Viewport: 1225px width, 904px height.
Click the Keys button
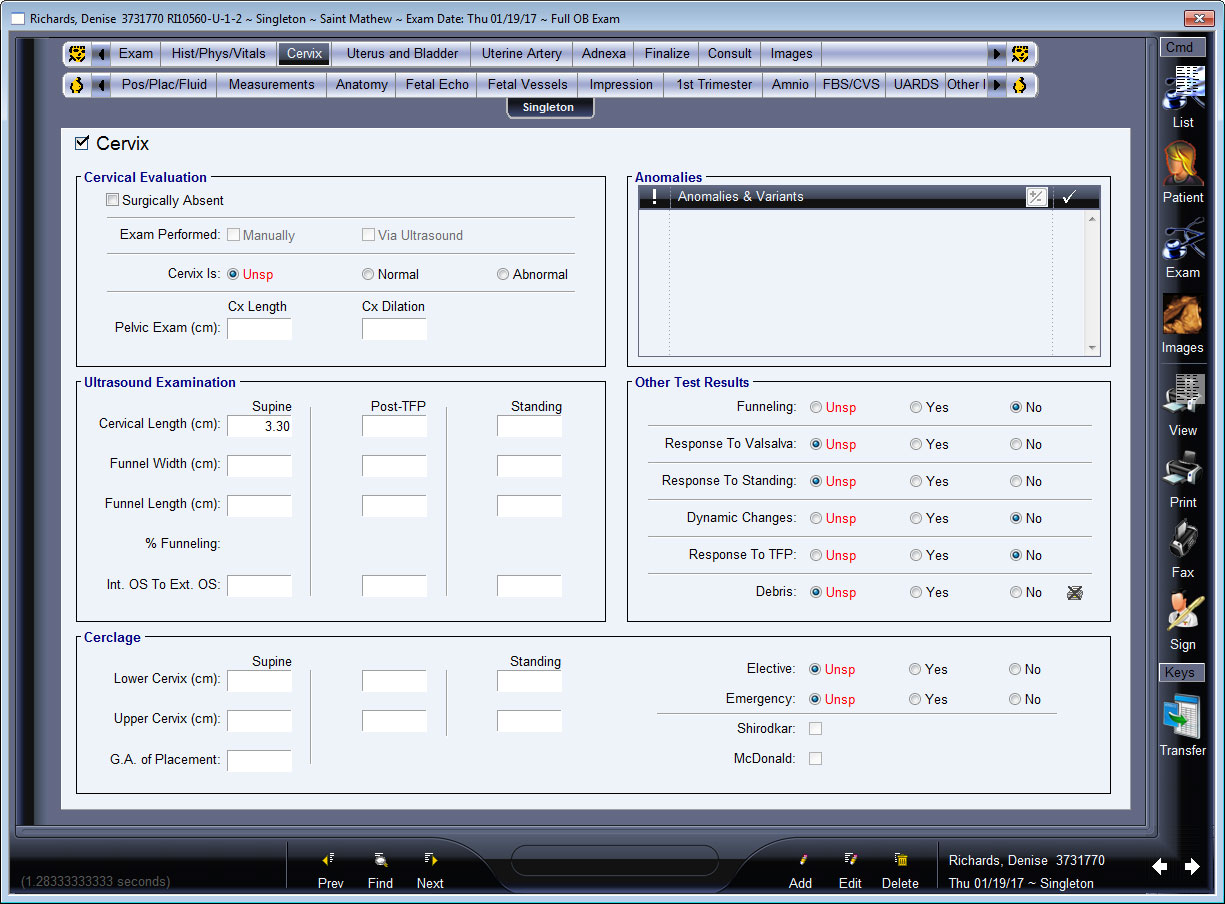pos(1180,673)
